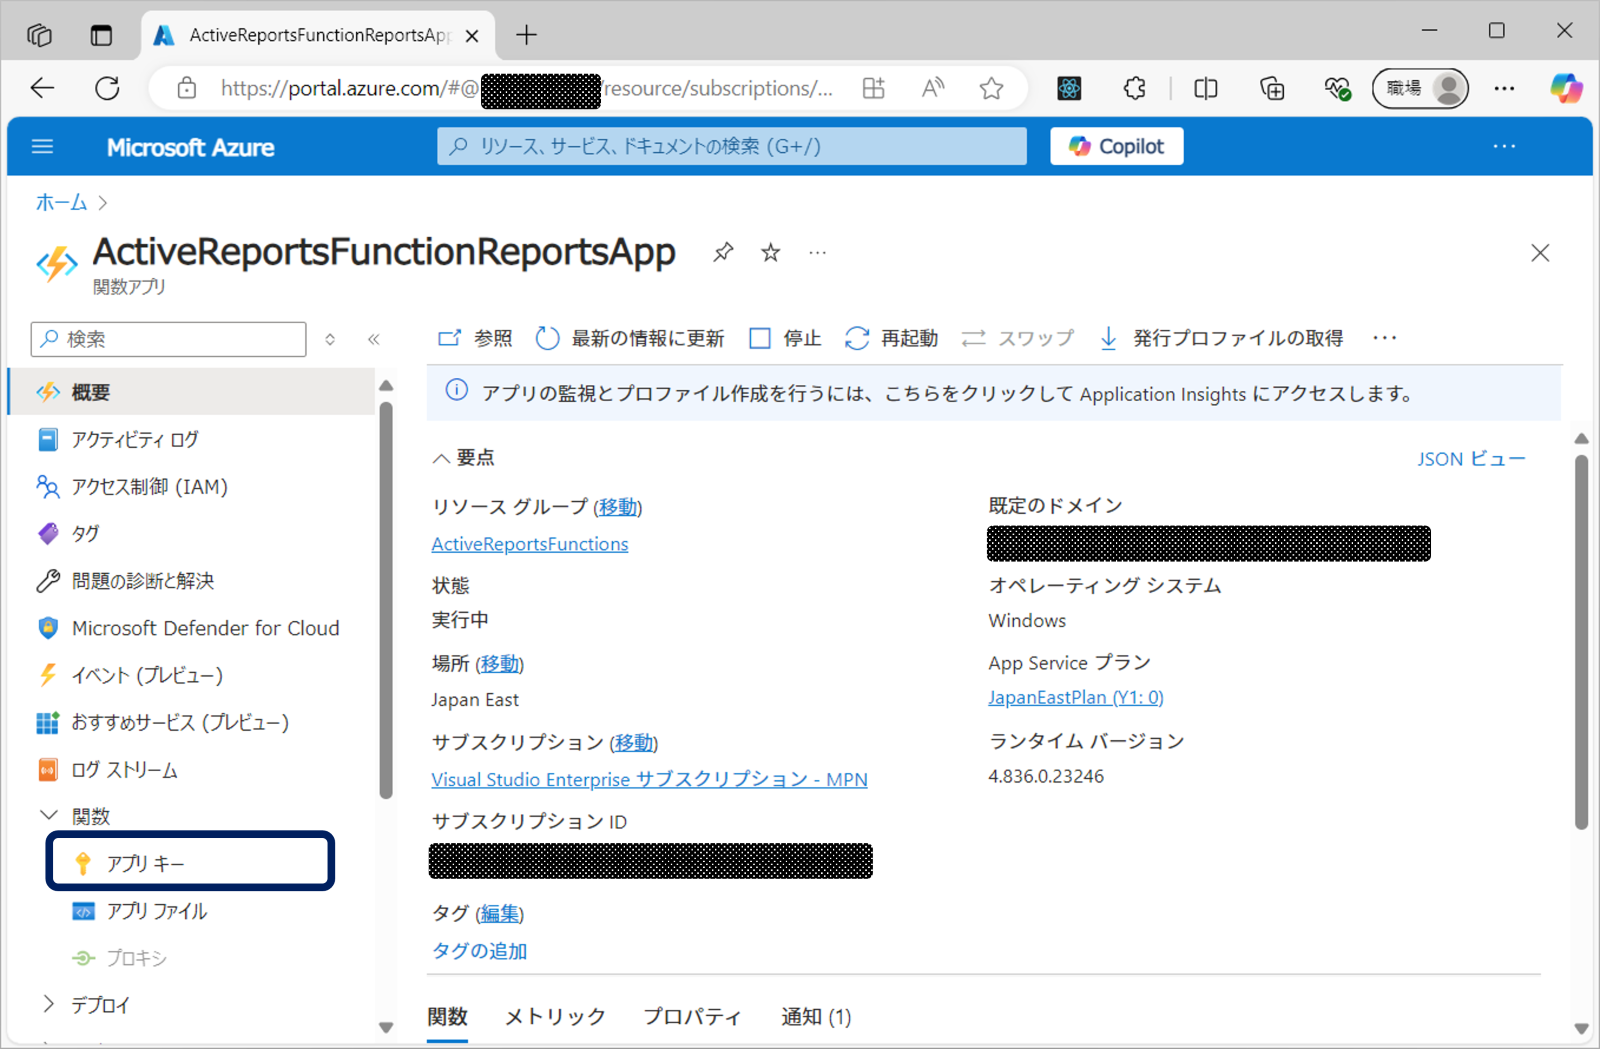
Task: Click the Azure resource search box
Action: point(732,146)
